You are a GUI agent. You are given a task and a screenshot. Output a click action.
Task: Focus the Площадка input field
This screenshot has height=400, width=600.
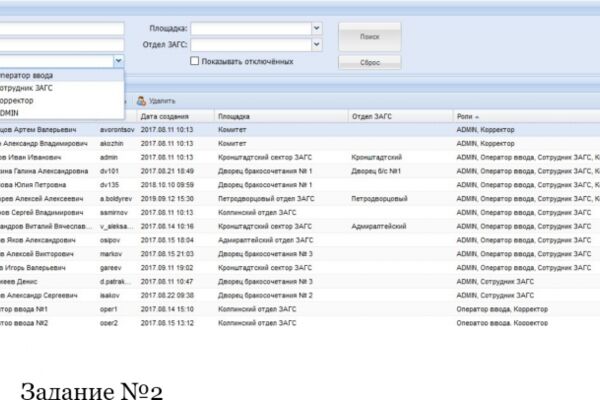pos(251,28)
